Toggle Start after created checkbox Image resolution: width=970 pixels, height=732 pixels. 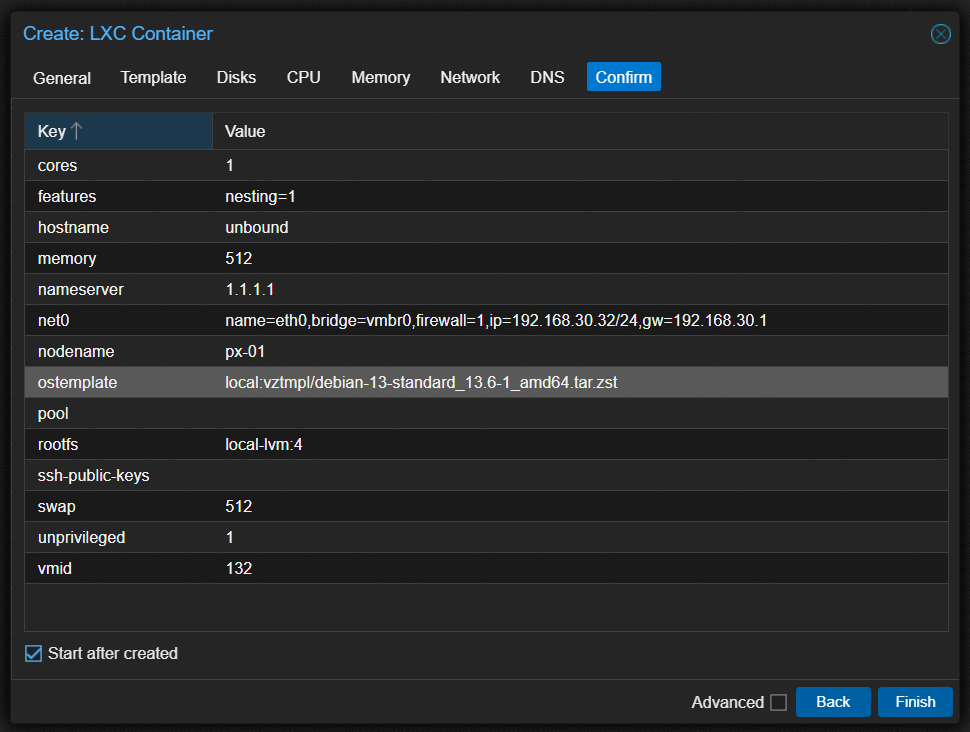tap(33, 653)
